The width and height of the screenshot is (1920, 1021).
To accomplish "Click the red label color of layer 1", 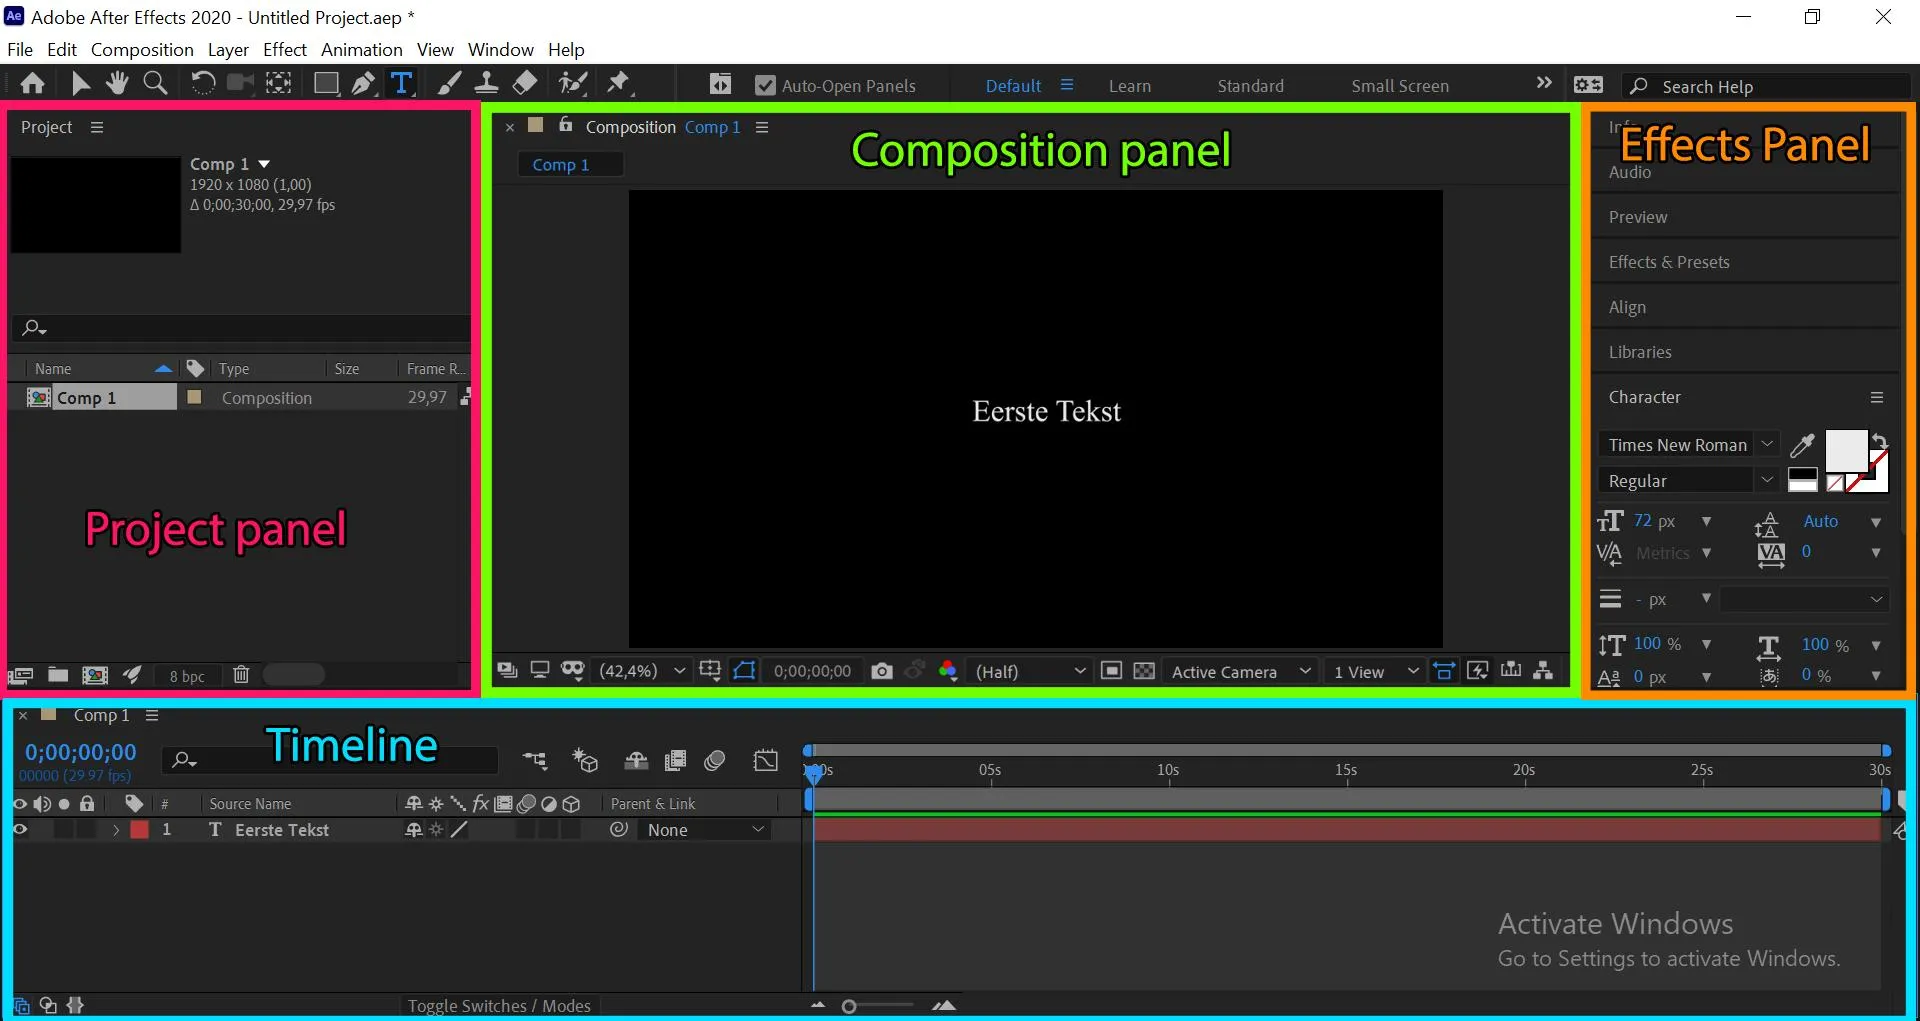I will click(140, 830).
